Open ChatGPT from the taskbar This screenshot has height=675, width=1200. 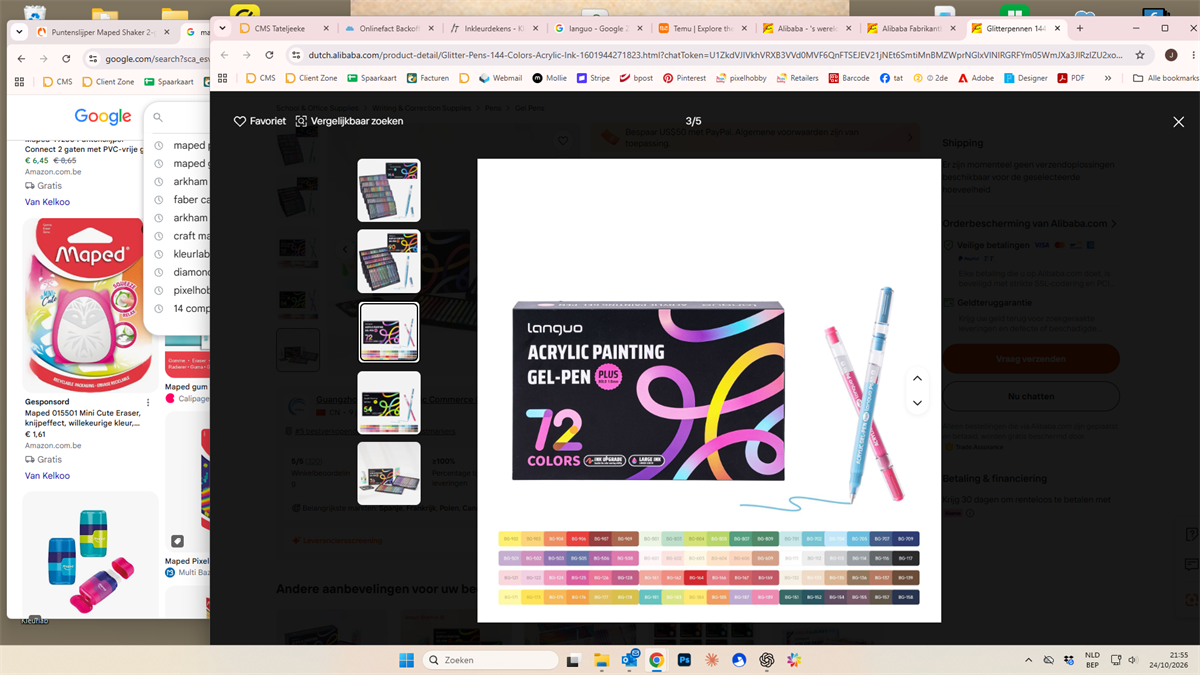(767, 660)
